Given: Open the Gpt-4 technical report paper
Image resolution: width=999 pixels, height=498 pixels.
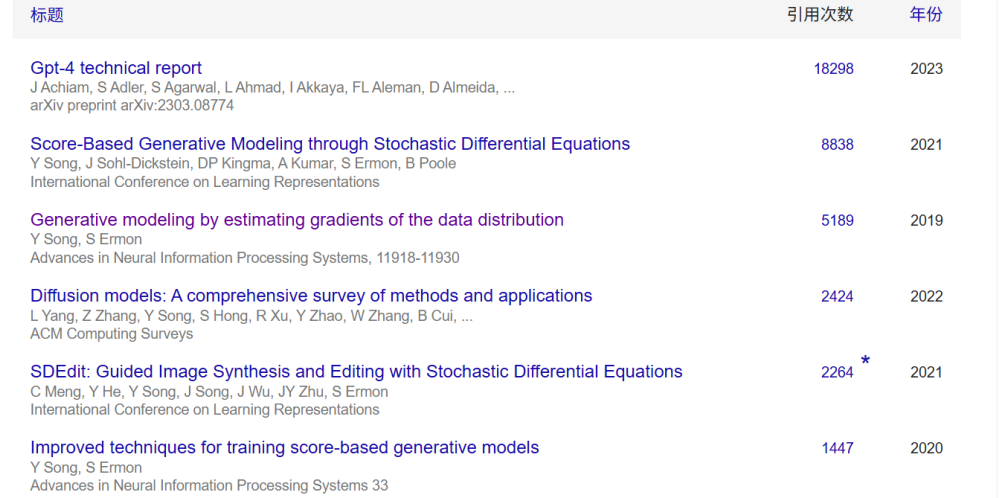Looking at the screenshot, I should [116, 68].
